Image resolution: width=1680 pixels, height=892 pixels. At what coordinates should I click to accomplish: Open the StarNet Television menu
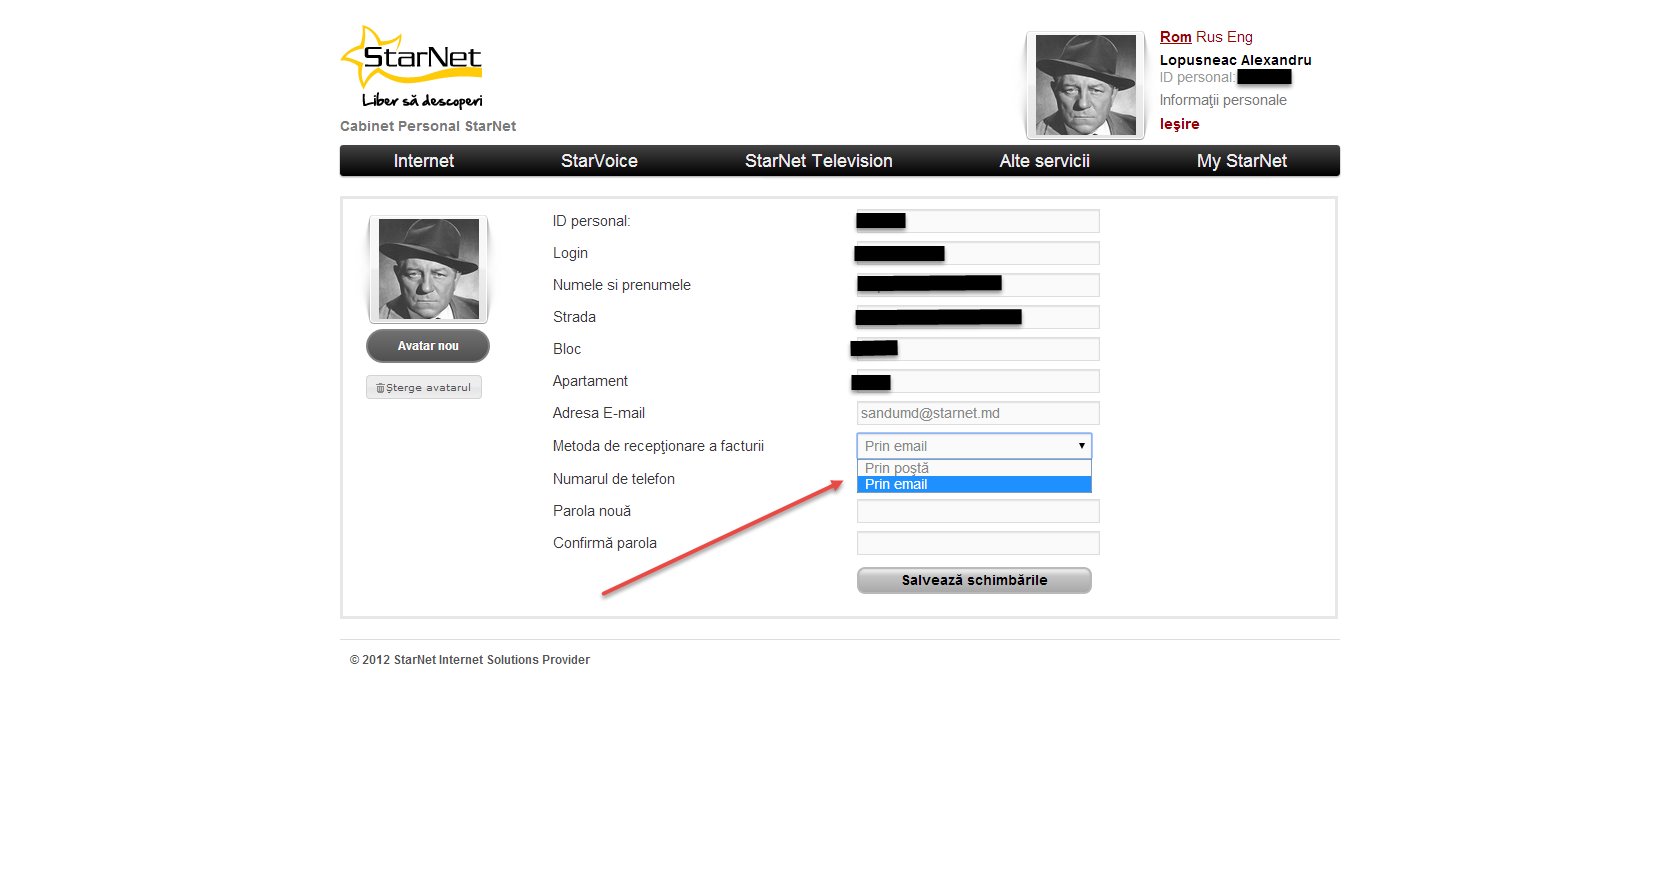pyautogui.click(x=818, y=161)
